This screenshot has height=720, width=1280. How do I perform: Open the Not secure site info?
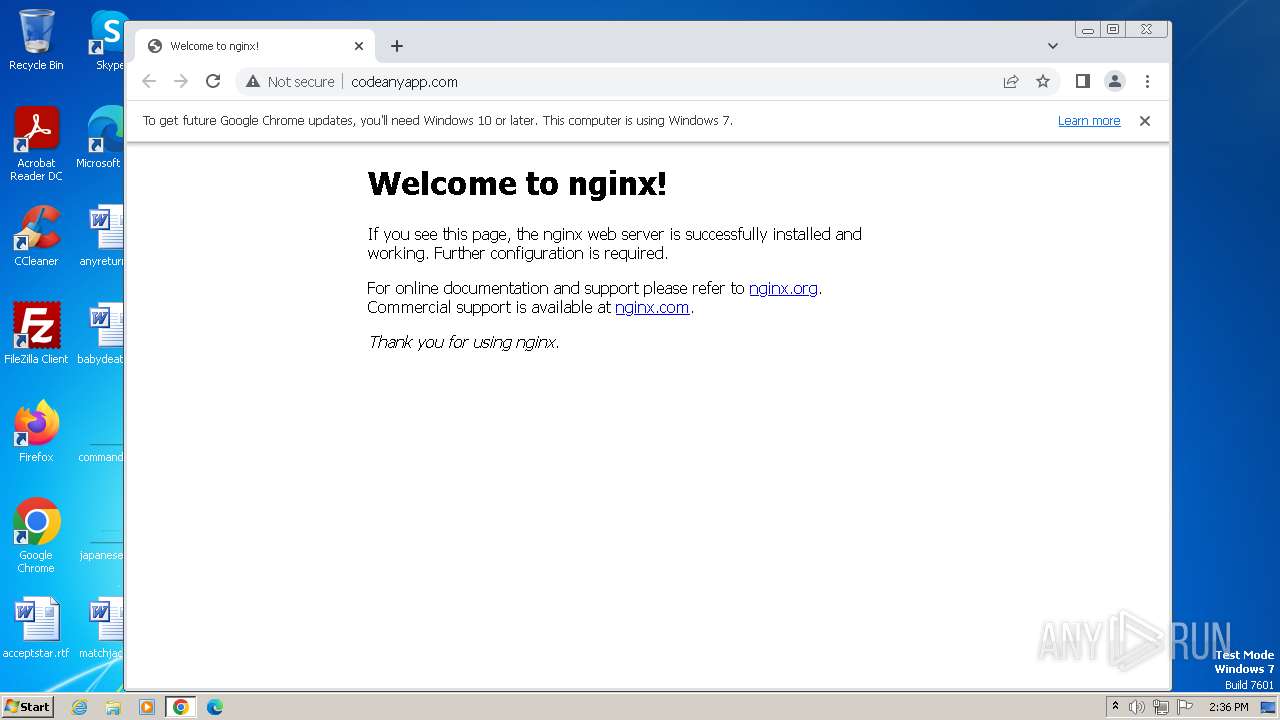click(290, 82)
